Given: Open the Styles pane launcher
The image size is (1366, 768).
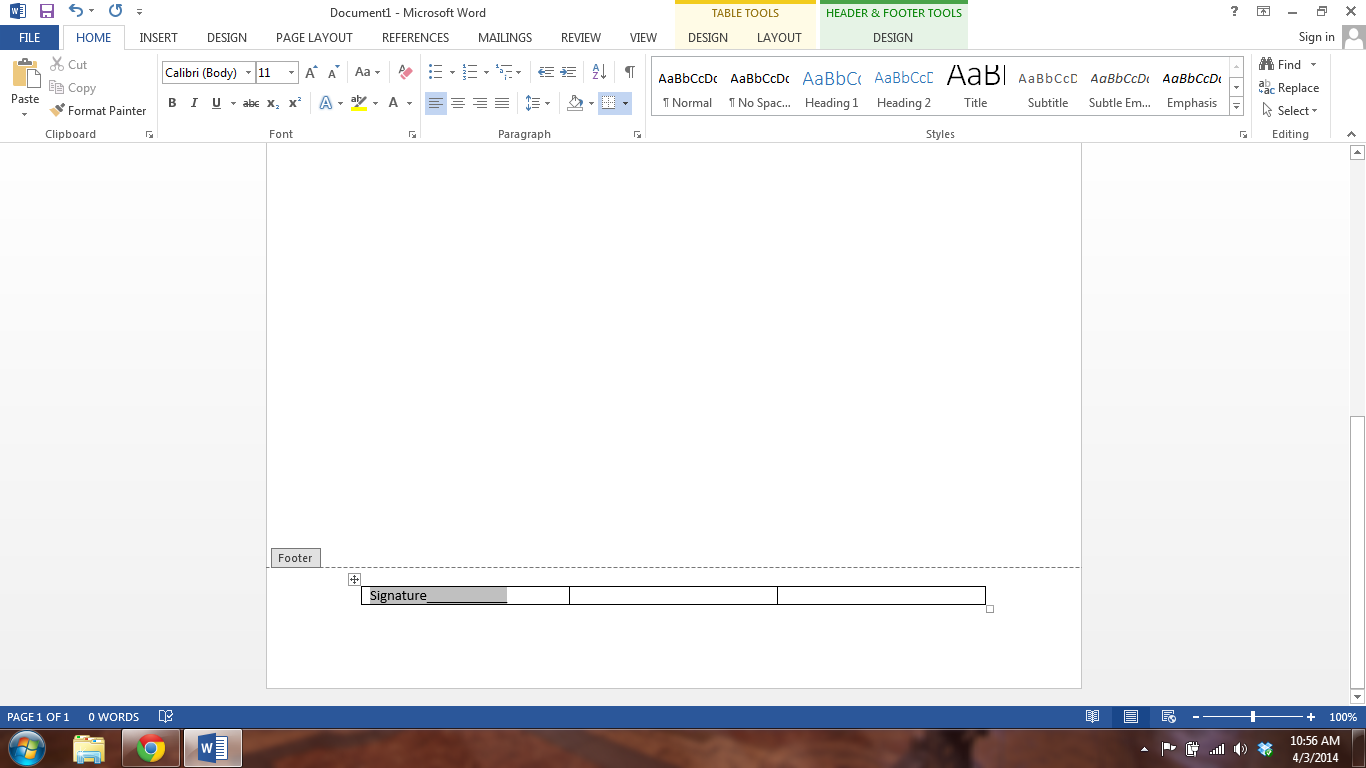Looking at the screenshot, I should (1243, 134).
